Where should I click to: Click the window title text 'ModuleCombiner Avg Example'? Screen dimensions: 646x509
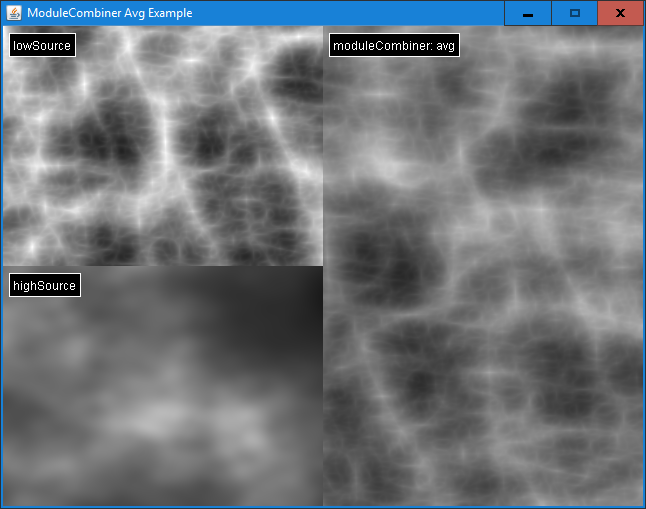(x=110, y=13)
